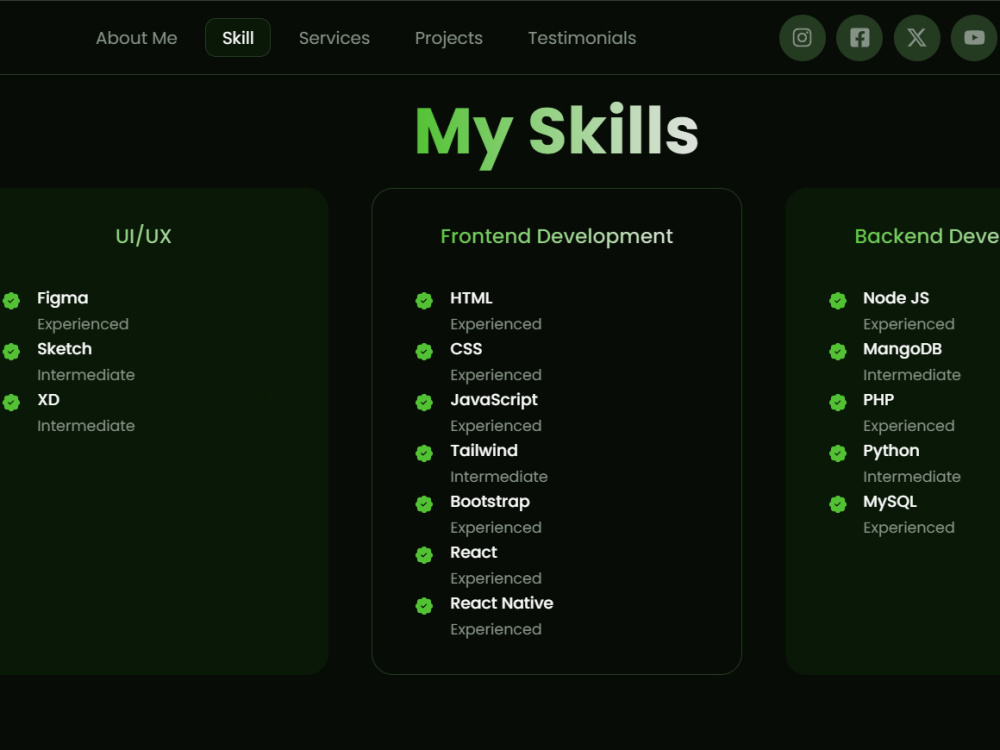The height and width of the screenshot is (750, 1000).
Task: Select the JavaScript skill name
Action: pos(494,401)
